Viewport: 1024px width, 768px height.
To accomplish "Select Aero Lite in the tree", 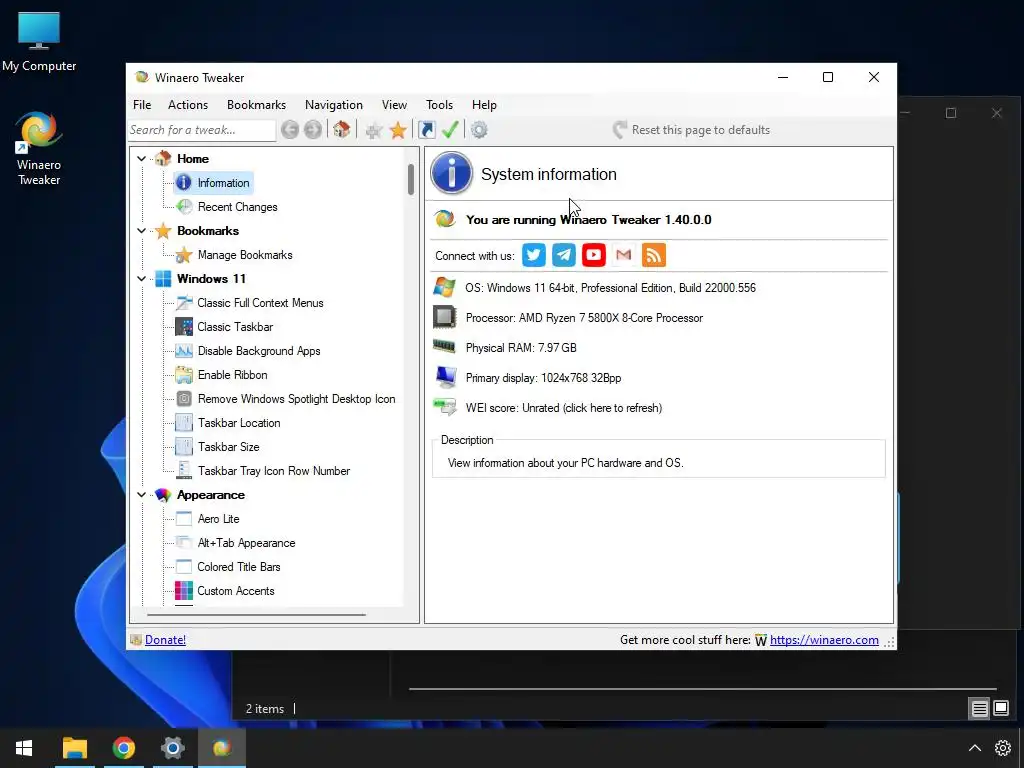I will pyautogui.click(x=219, y=519).
